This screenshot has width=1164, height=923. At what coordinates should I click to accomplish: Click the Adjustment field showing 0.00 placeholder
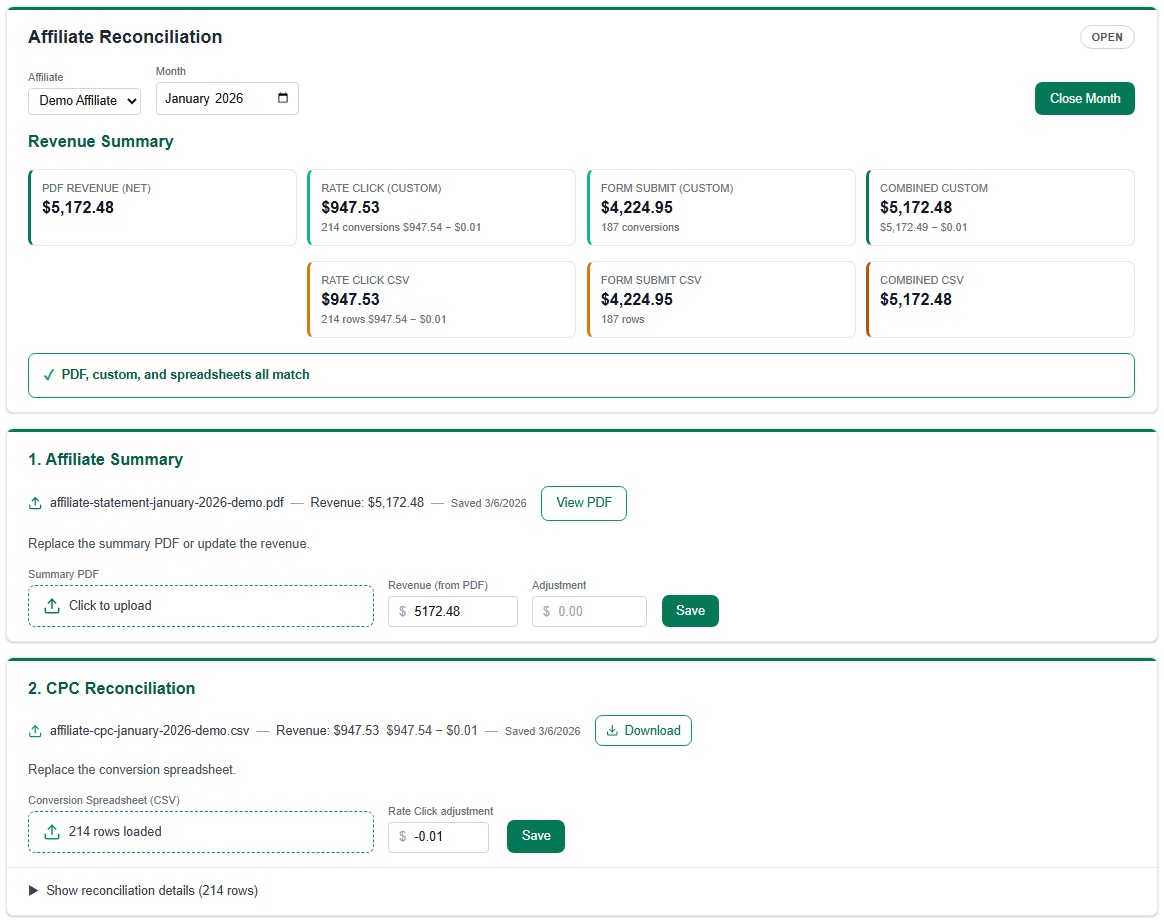pos(589,610)
